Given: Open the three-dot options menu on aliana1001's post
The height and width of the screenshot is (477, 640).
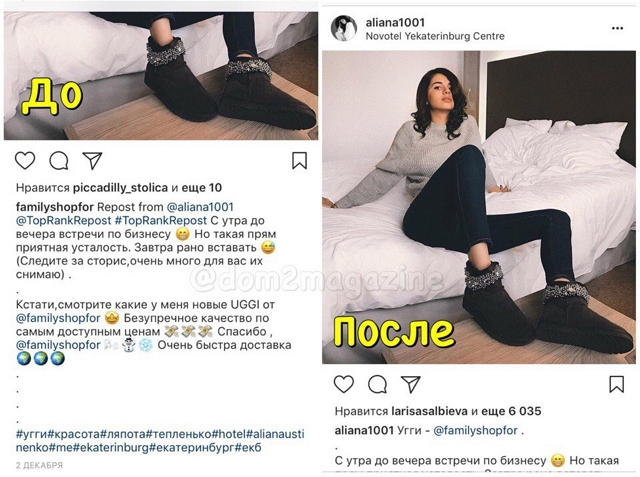Looking at the screenshot, I should (x=618, y=28).
